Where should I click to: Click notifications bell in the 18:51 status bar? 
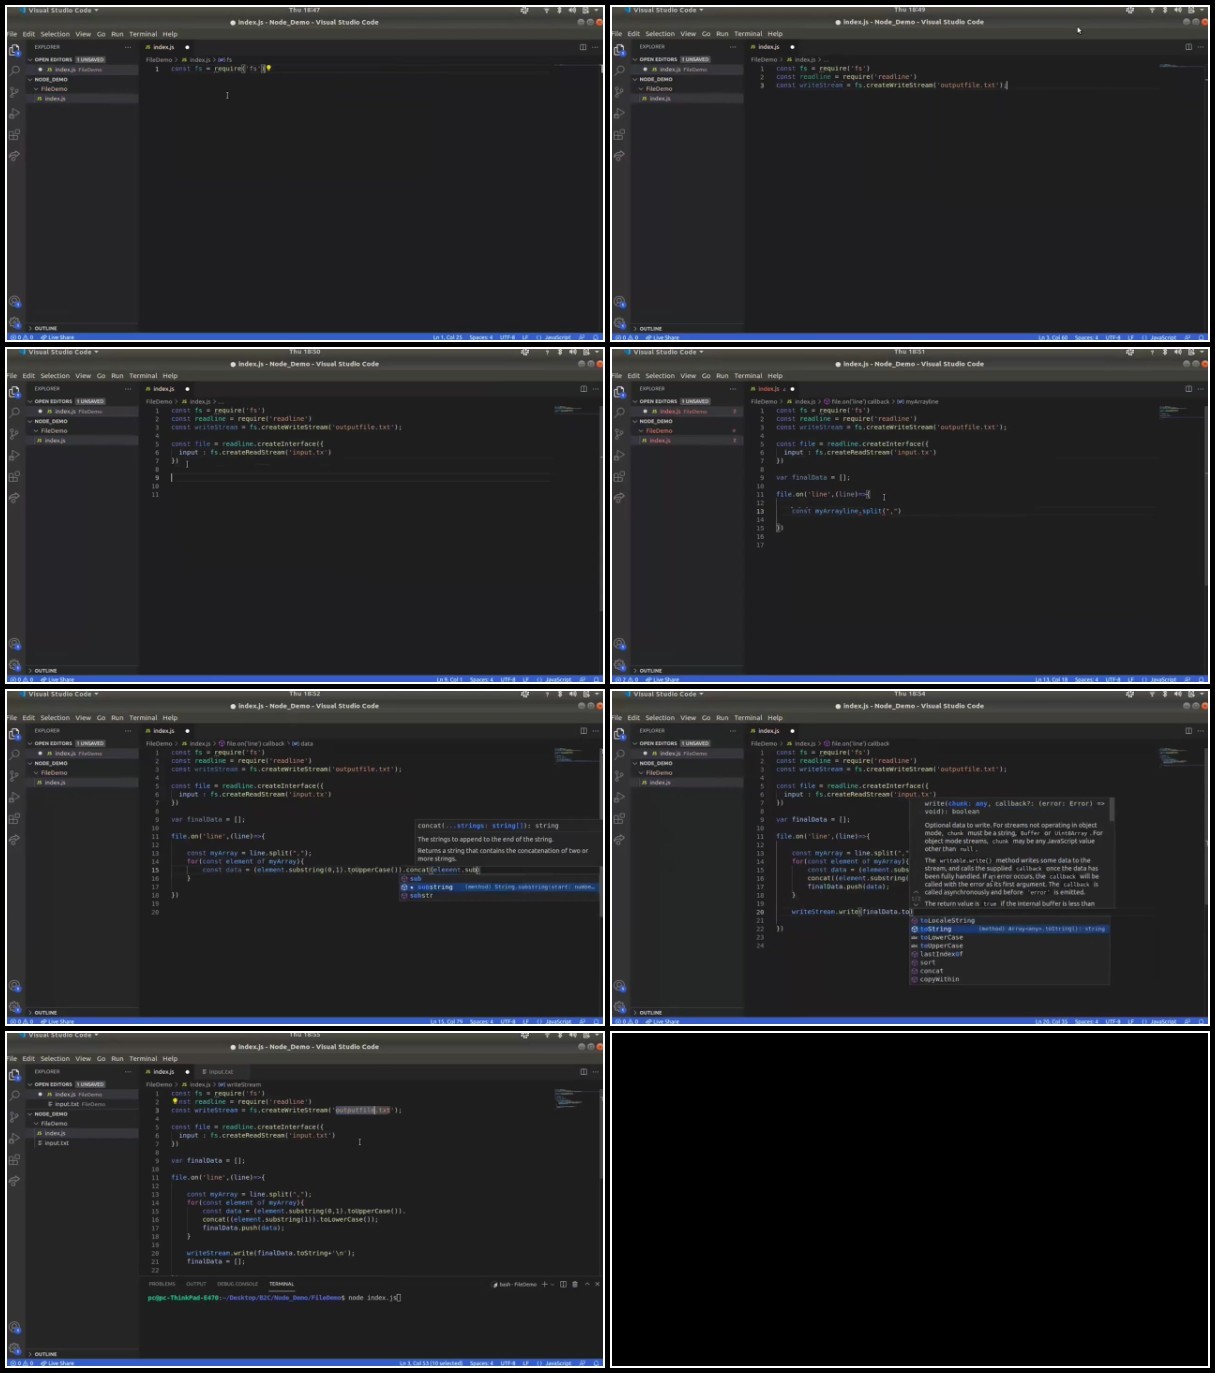pyautogui.click(x=1200, y=679)
